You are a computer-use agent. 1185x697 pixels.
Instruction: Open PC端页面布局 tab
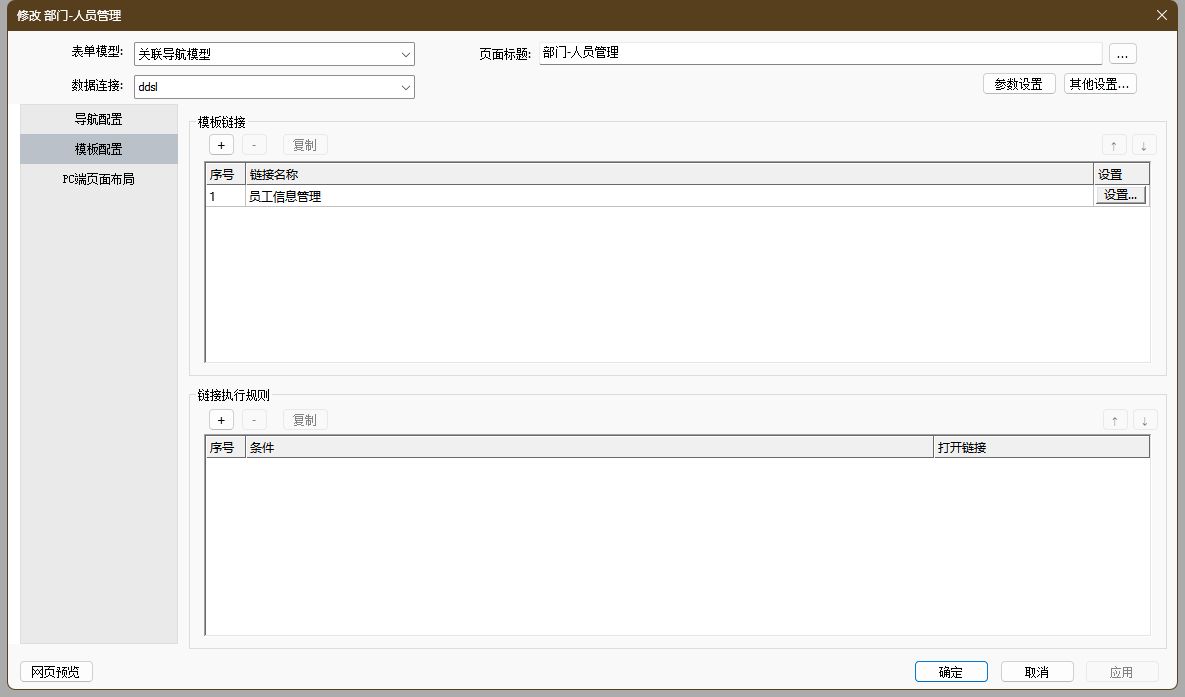pos(99,180)
